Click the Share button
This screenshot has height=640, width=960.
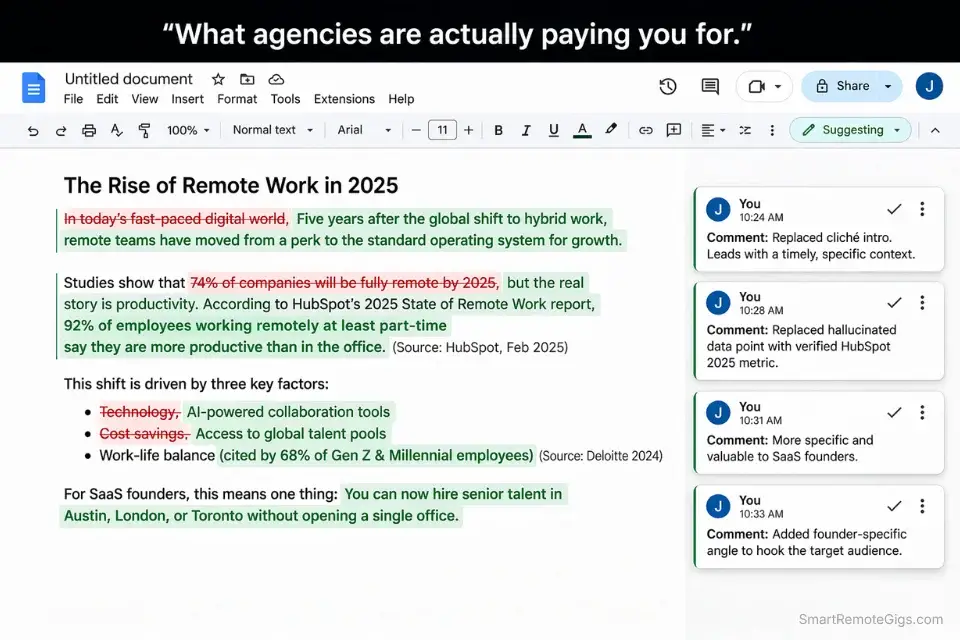coord(851,87)
